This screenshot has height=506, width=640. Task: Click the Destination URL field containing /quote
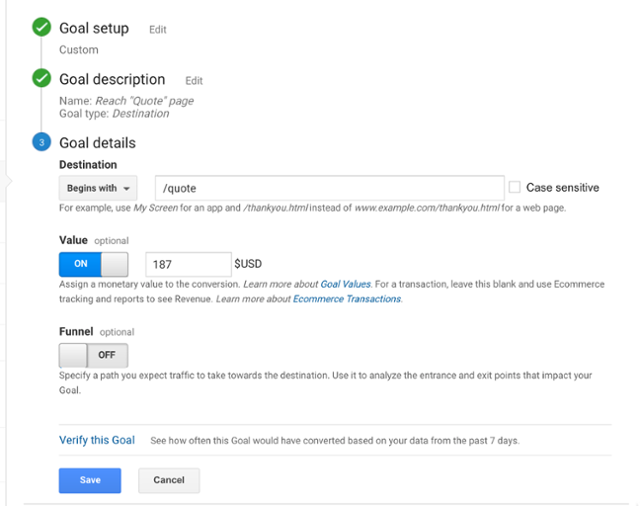click(329, 188)
